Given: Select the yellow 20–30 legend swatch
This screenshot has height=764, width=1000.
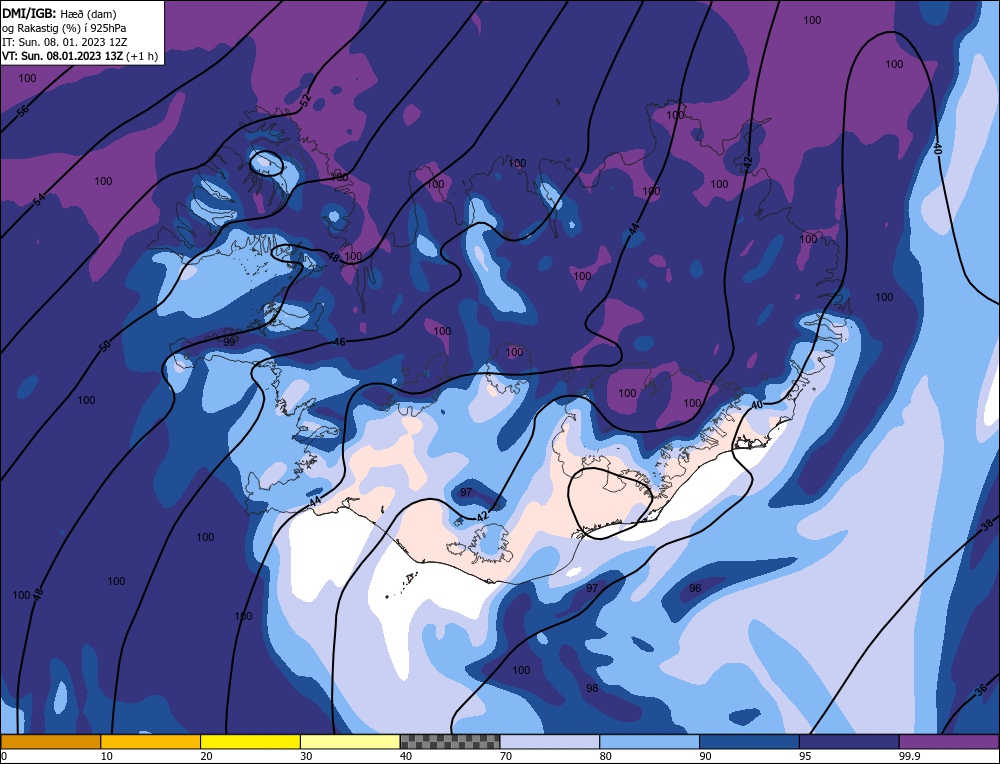Looking at the screenshot, I should pyautogui.click(x=250, y=741).
